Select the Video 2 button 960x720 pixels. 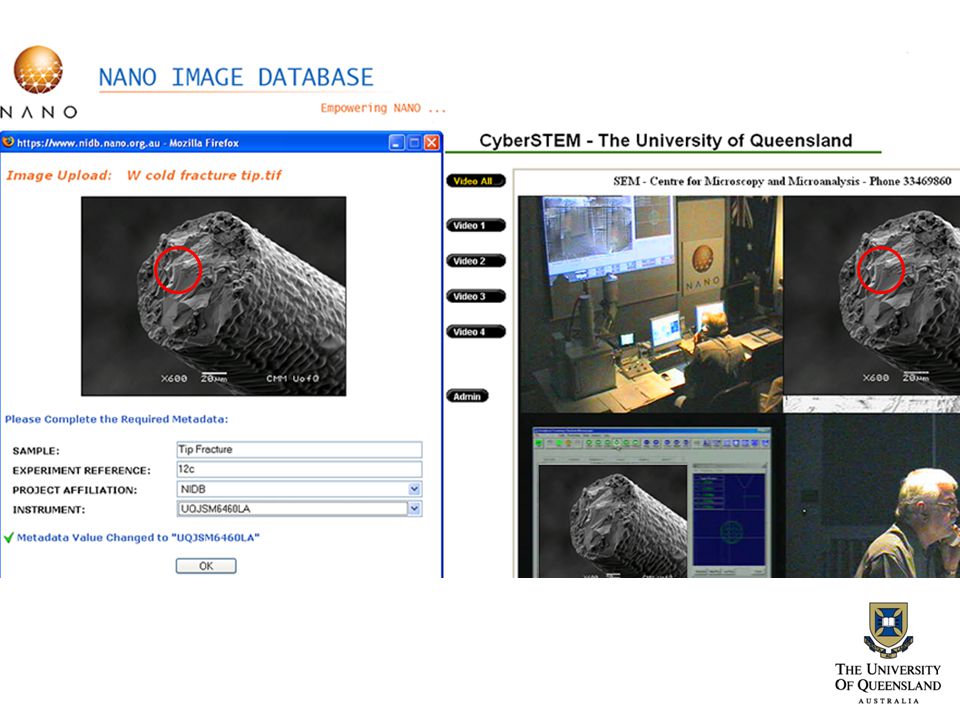476,261
